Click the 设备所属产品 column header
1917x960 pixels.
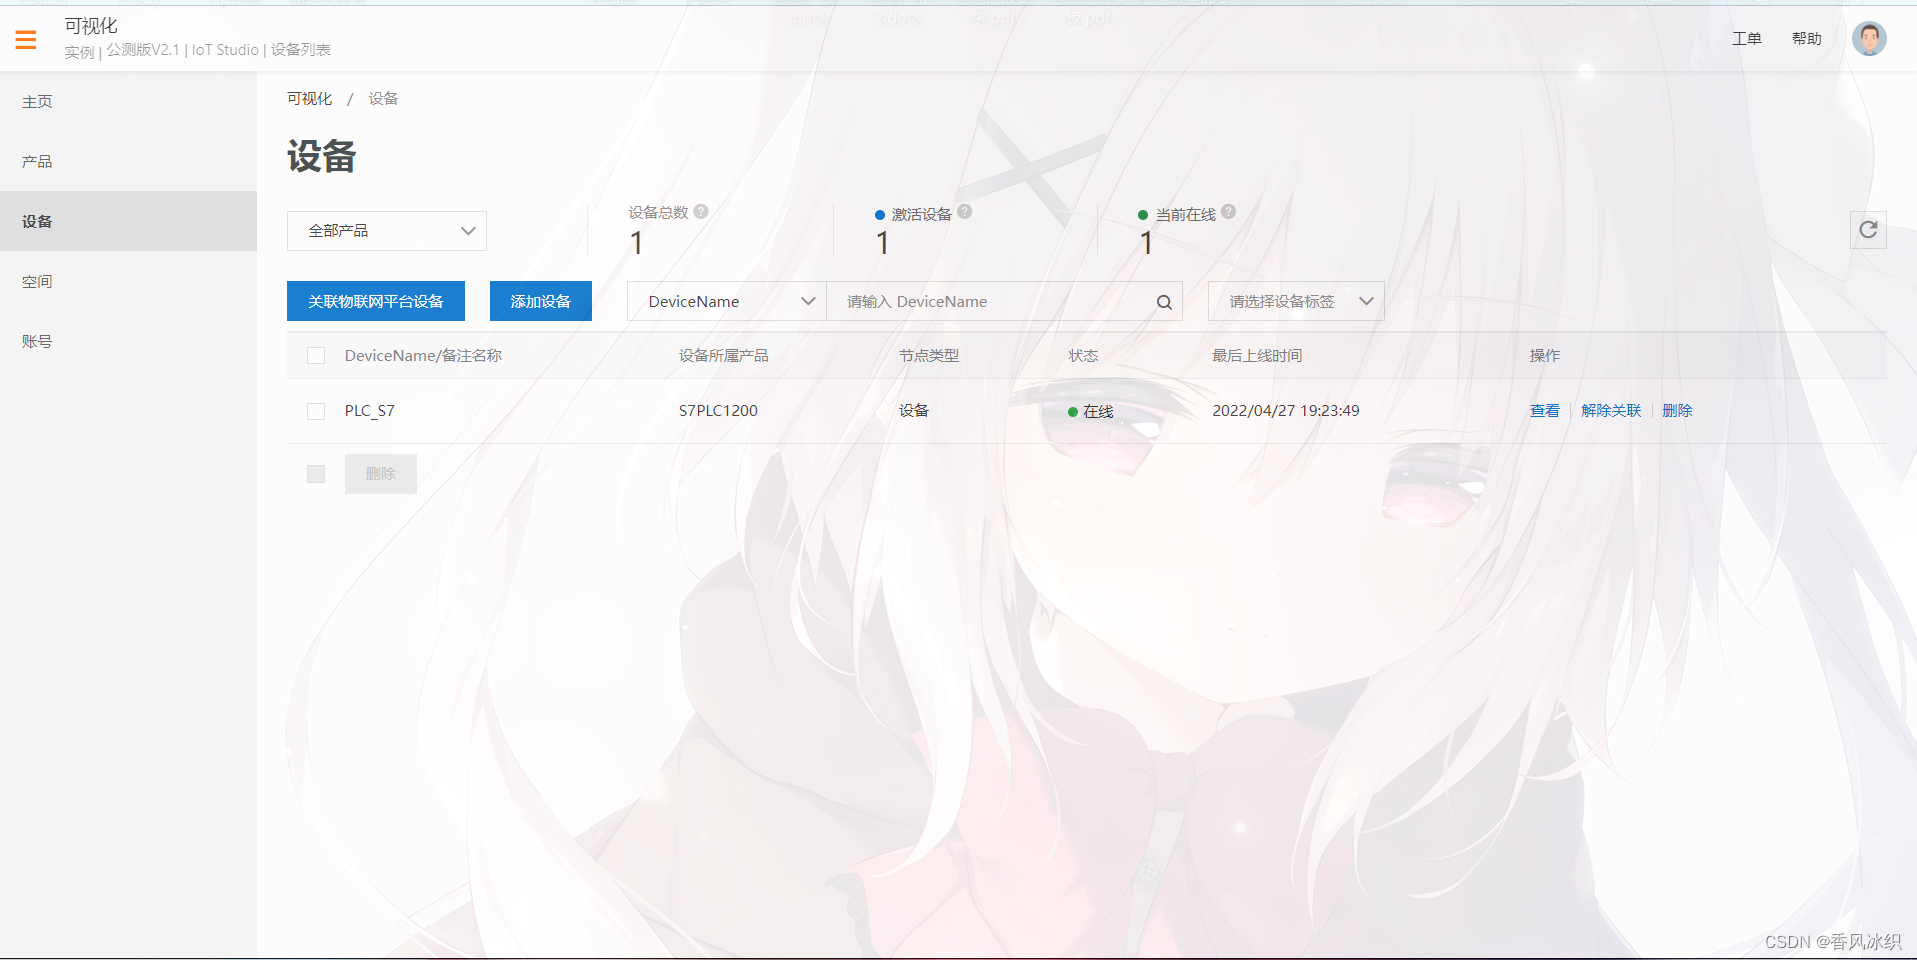click(x=723, y=356)
